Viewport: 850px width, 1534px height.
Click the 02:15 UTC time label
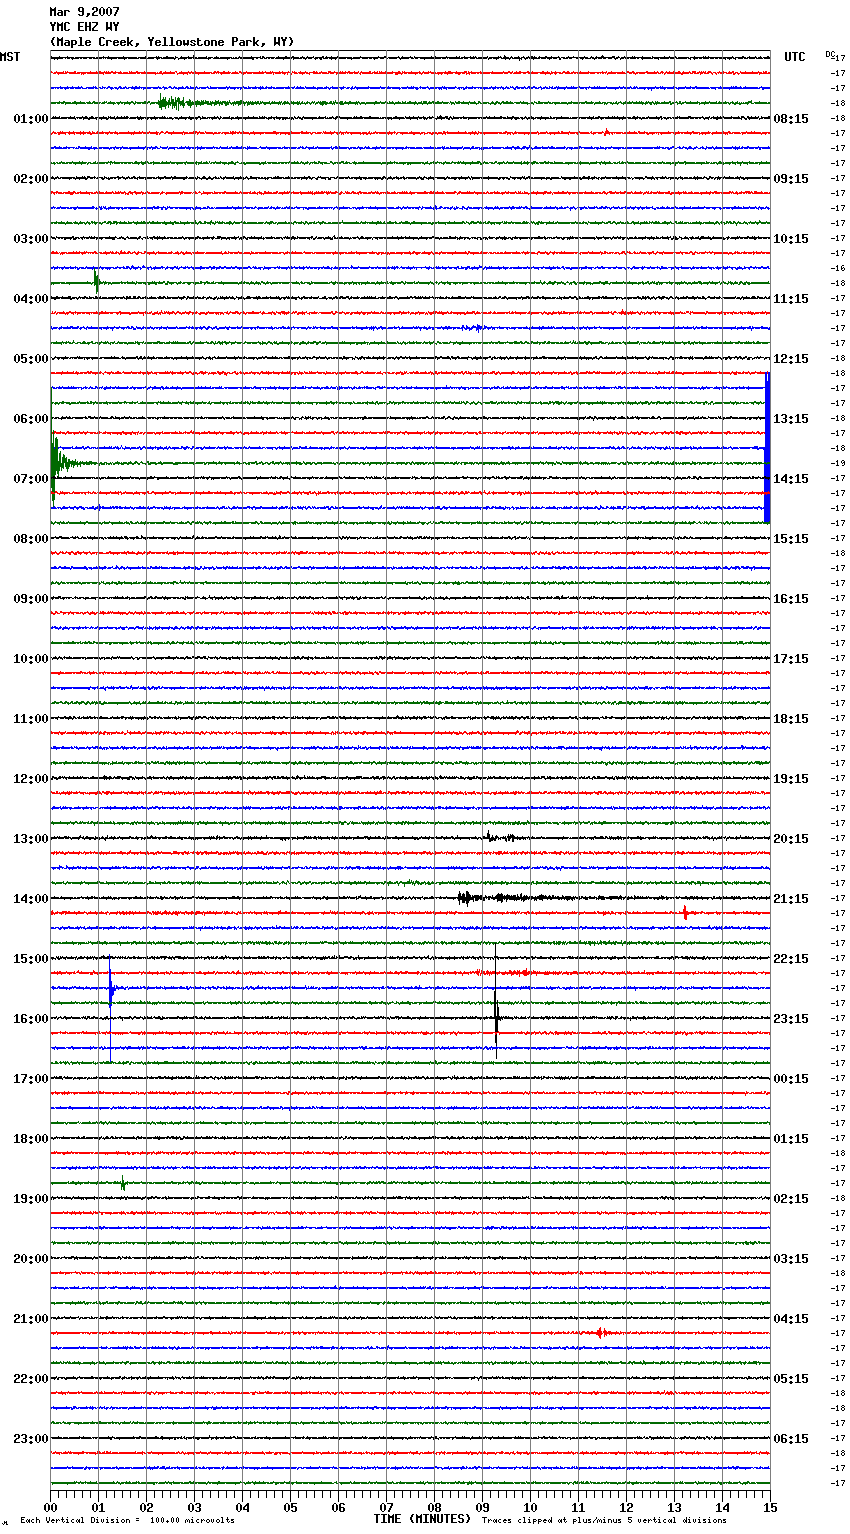pos(791,1199)
